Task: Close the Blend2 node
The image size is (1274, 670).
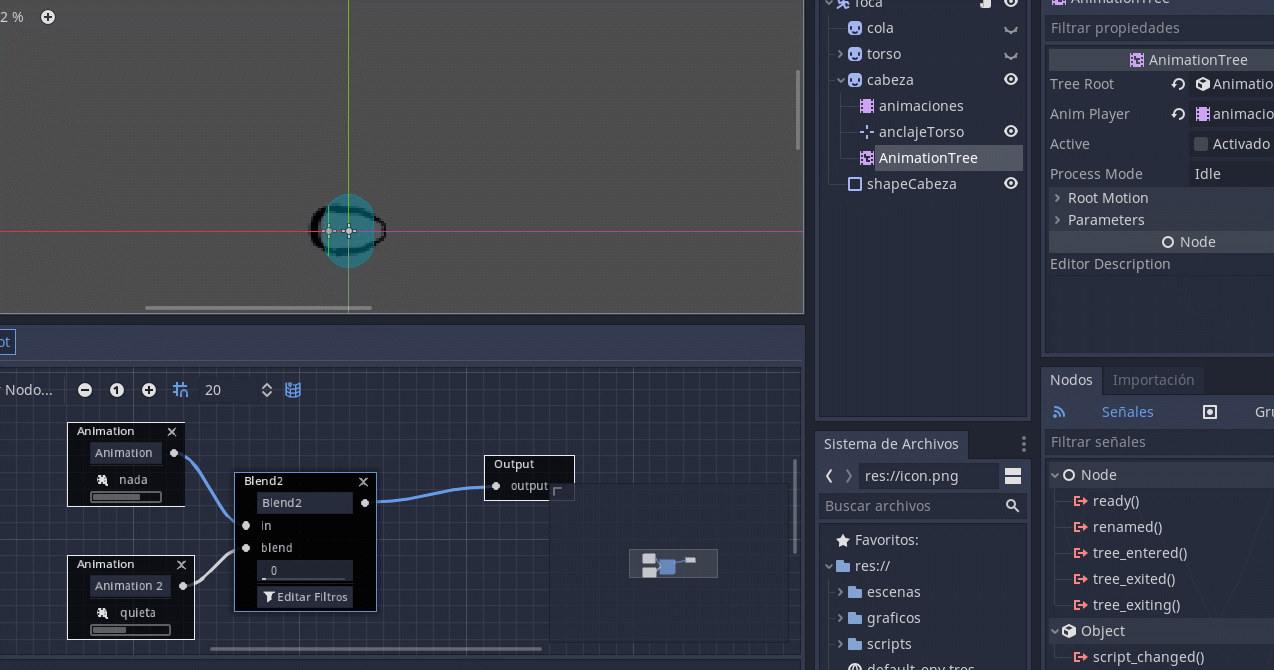Action: click(x=363, y=481)
